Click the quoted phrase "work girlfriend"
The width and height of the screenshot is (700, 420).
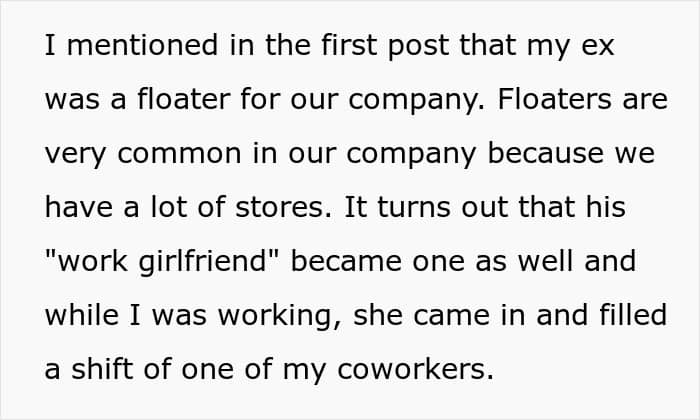[166, 262]
